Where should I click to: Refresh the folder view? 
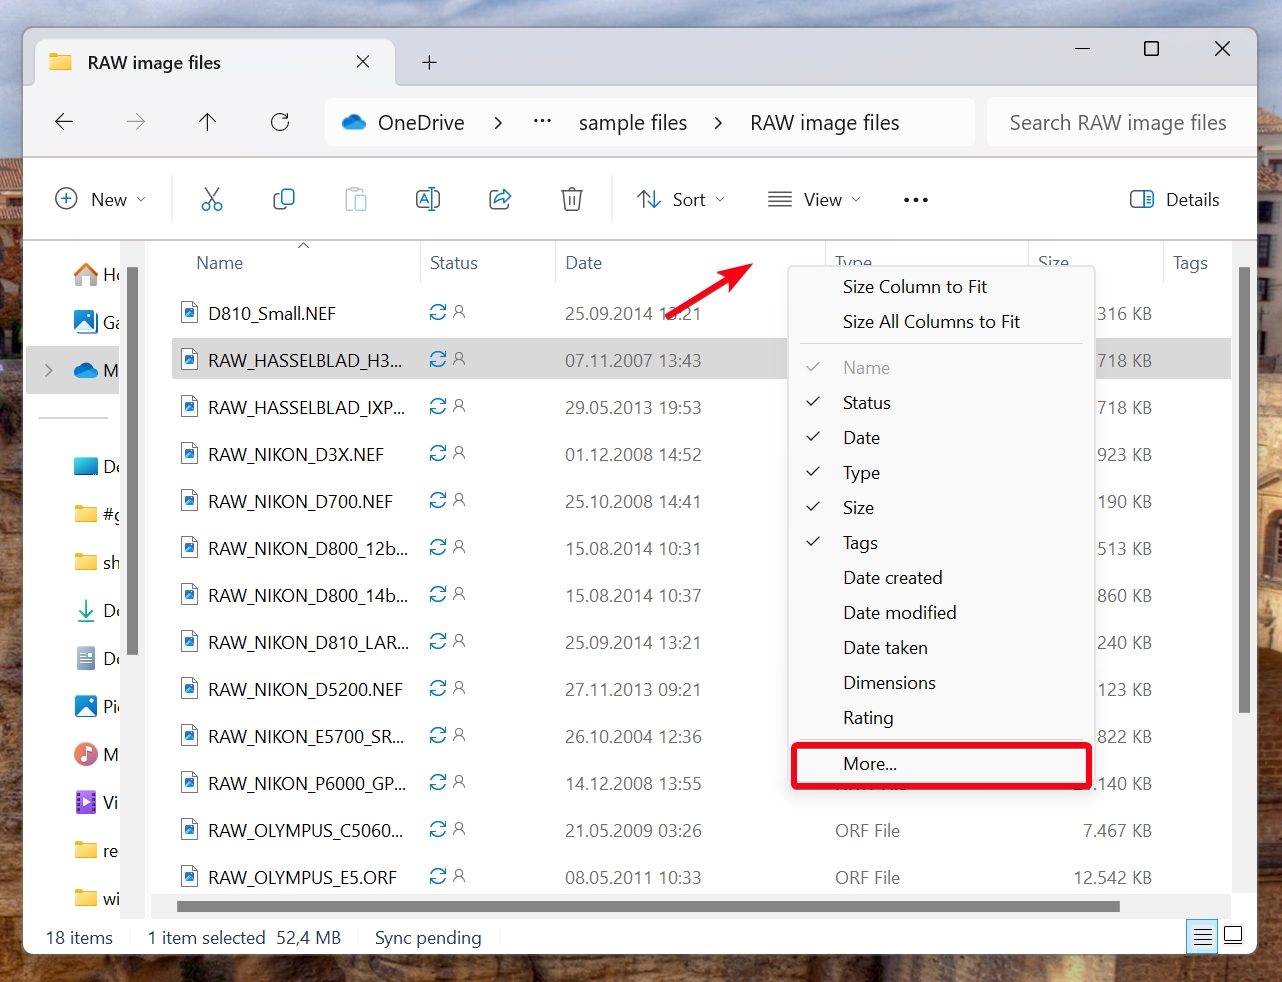(x=280, y=122)
